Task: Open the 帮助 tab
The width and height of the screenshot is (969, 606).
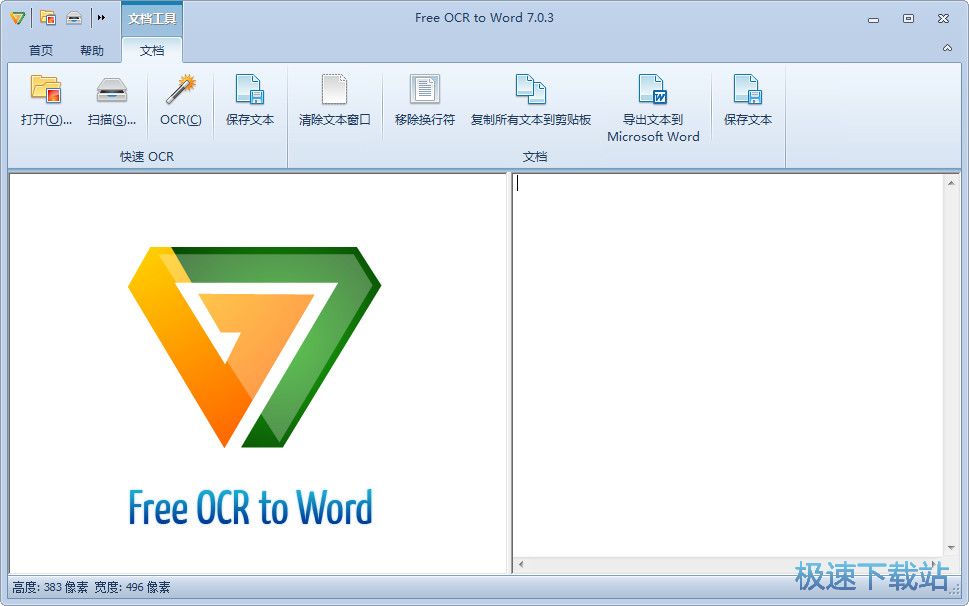Action: coord(93,49)
